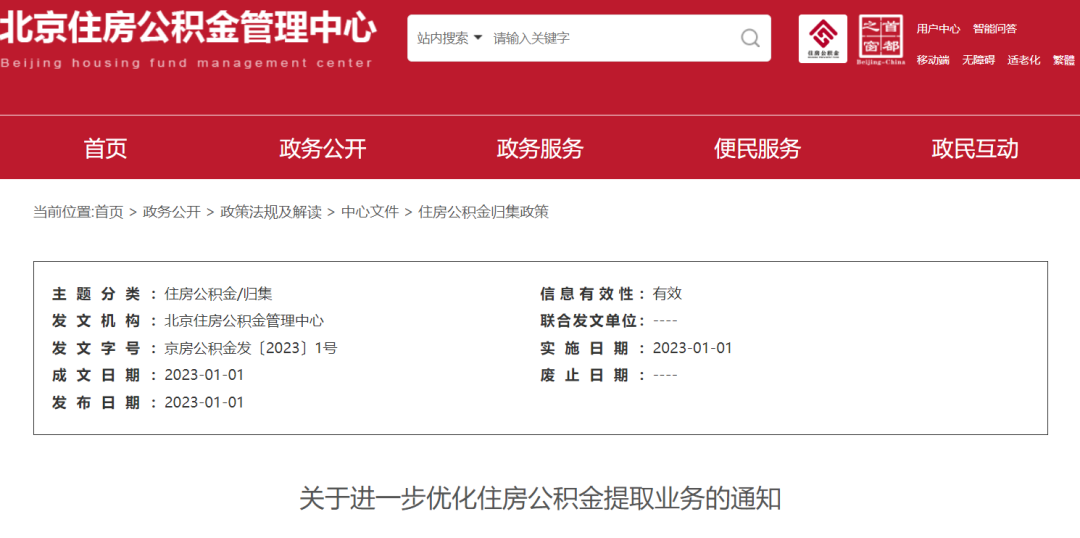Switch to 繁體 traditional Chinese
1080x538 pixels.
click(x=1063, y=60)
